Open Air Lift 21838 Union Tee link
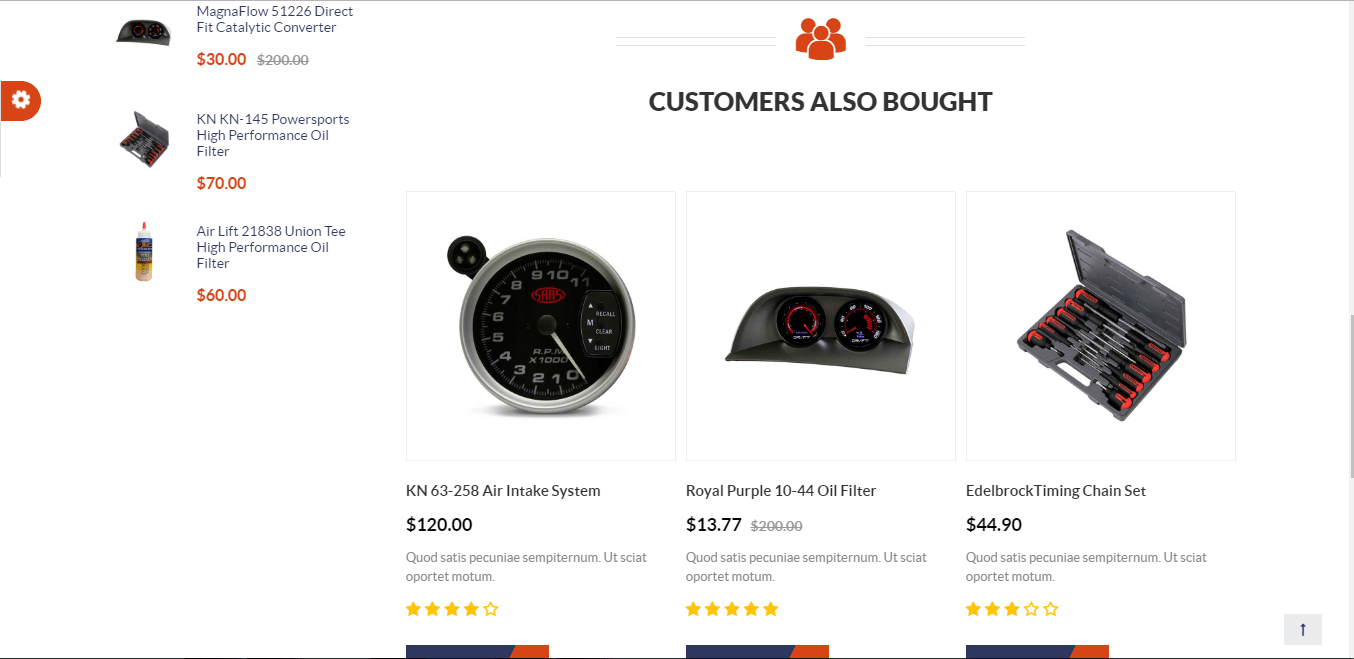This screenshot has height=659, width=1354. point(271,247)
